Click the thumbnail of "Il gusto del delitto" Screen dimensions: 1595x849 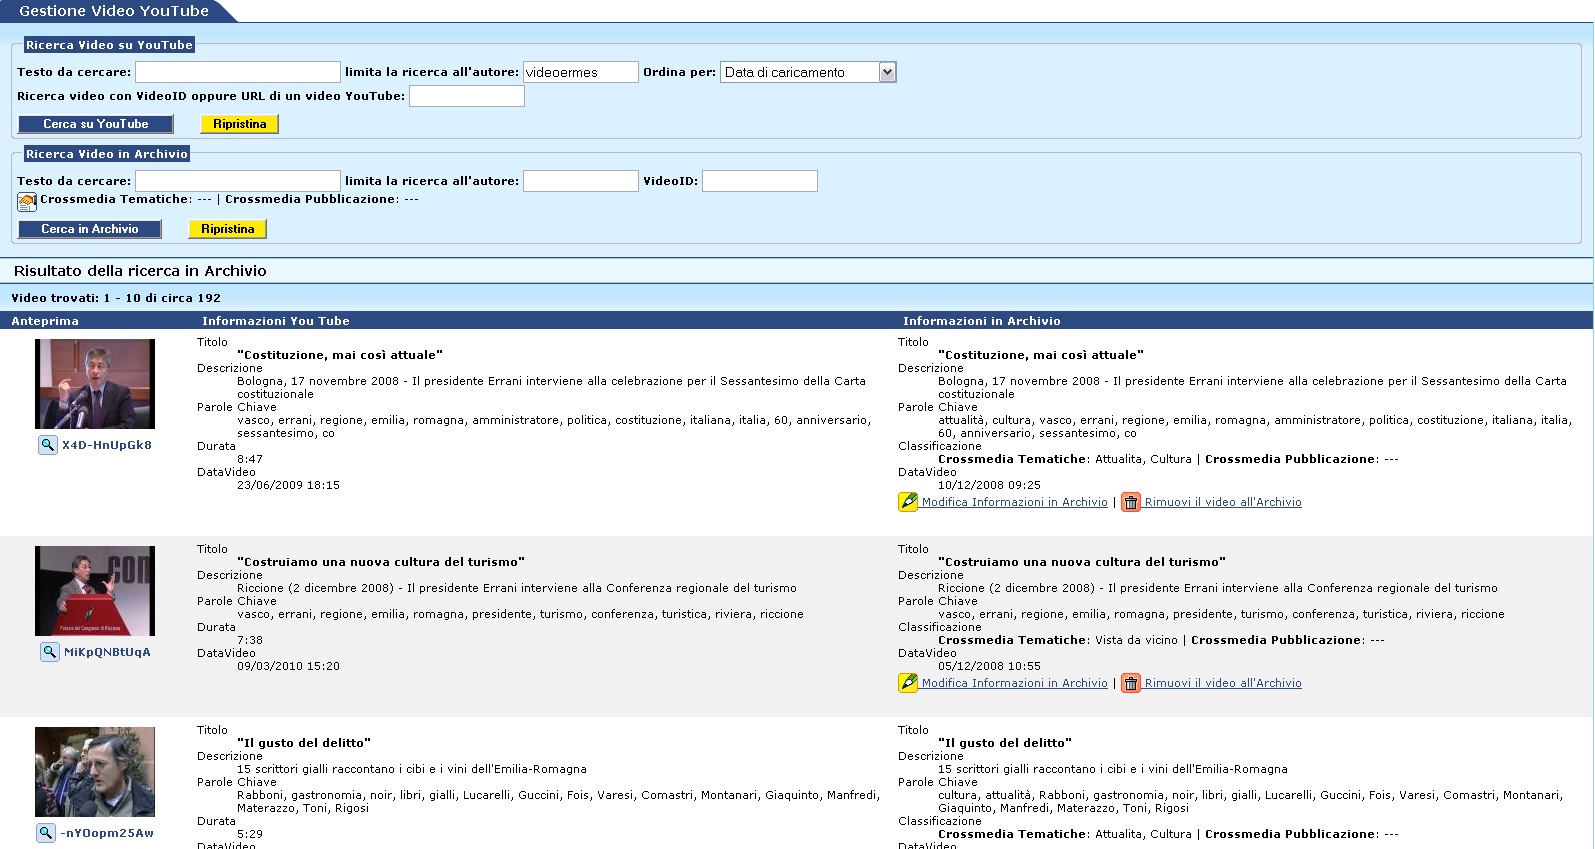coord(95,772)
